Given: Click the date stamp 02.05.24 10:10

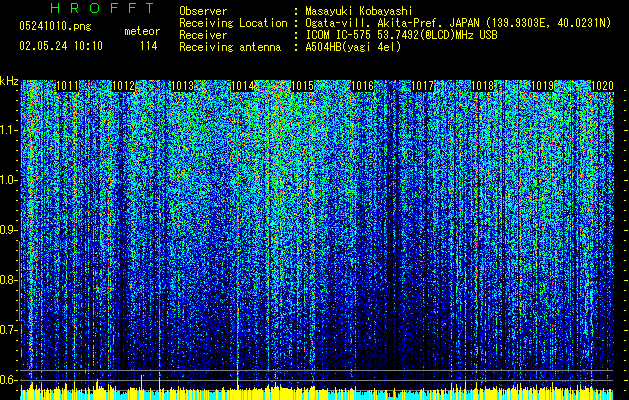Looking at the screenshot, I should pyautogui.click(x=61, y=46).
